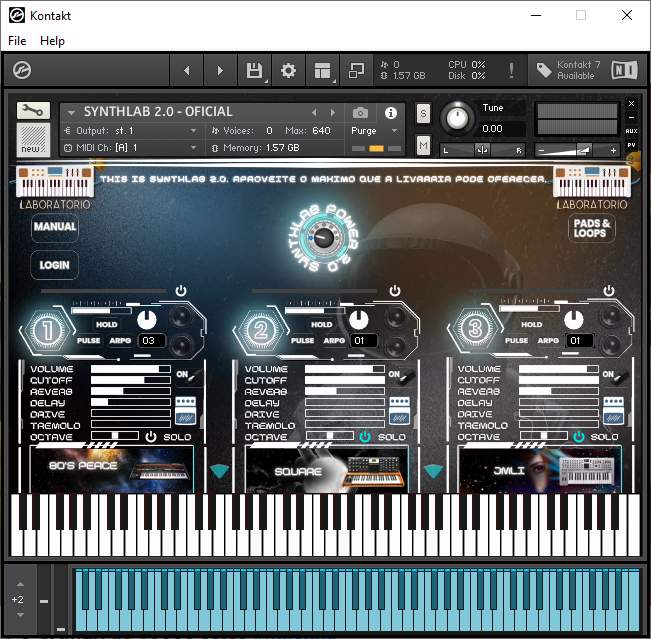Image resolution: width=651 pixels, height=639 pixels.
Task: Open the SQUARE preset thumbnail
Action: (326, 469)
